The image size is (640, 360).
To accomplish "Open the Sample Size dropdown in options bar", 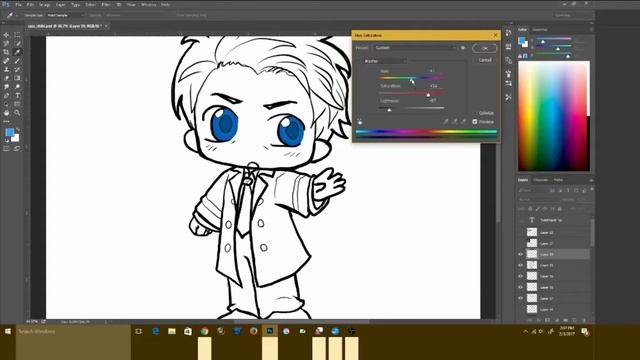I will (x=65, y=15).
